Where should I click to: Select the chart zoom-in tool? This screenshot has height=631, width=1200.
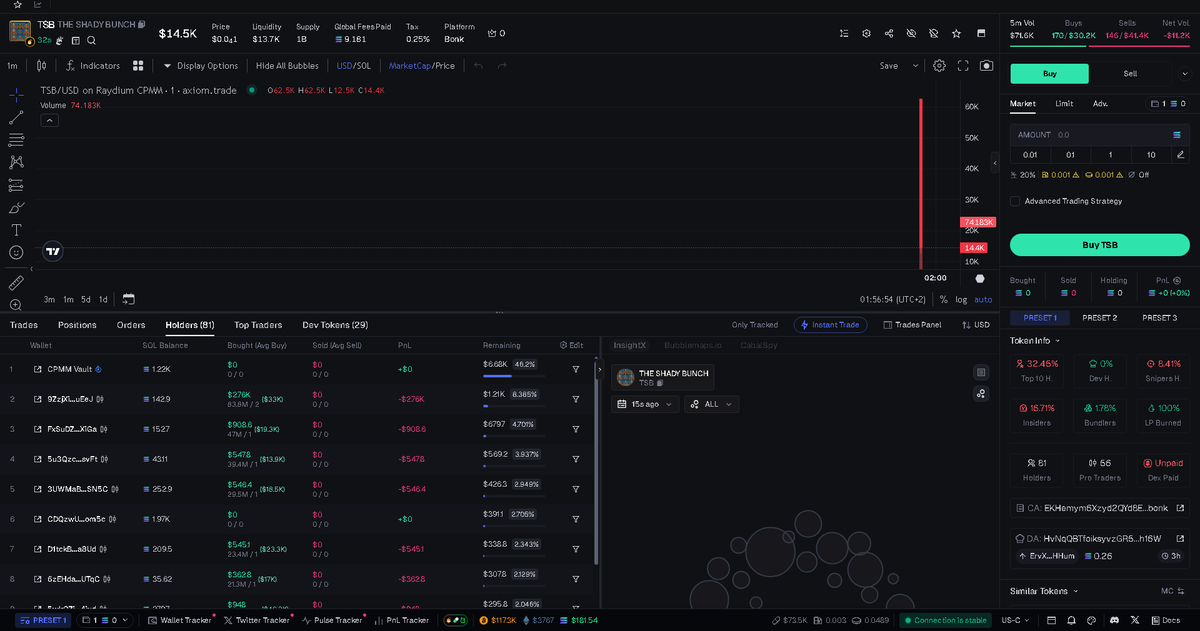(x=16, y=304)
